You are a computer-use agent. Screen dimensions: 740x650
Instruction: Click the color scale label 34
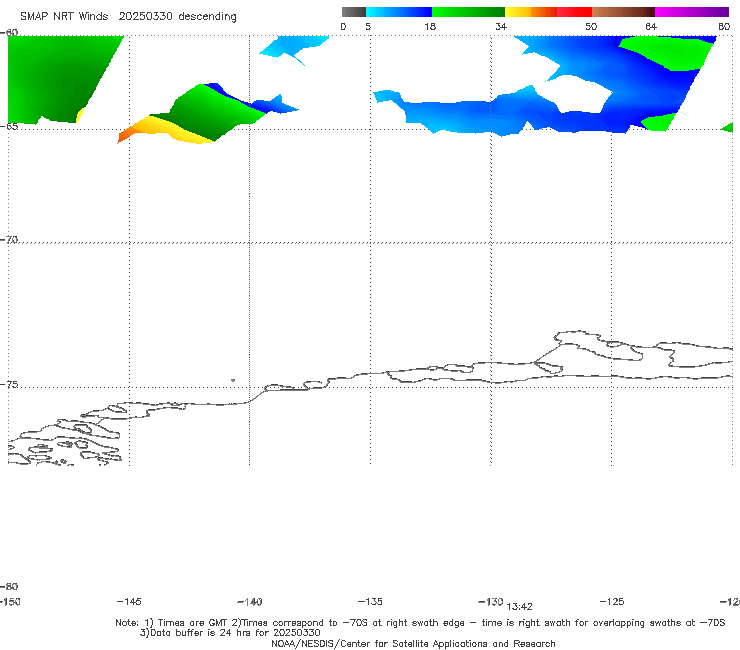click(x=501, y=26)
